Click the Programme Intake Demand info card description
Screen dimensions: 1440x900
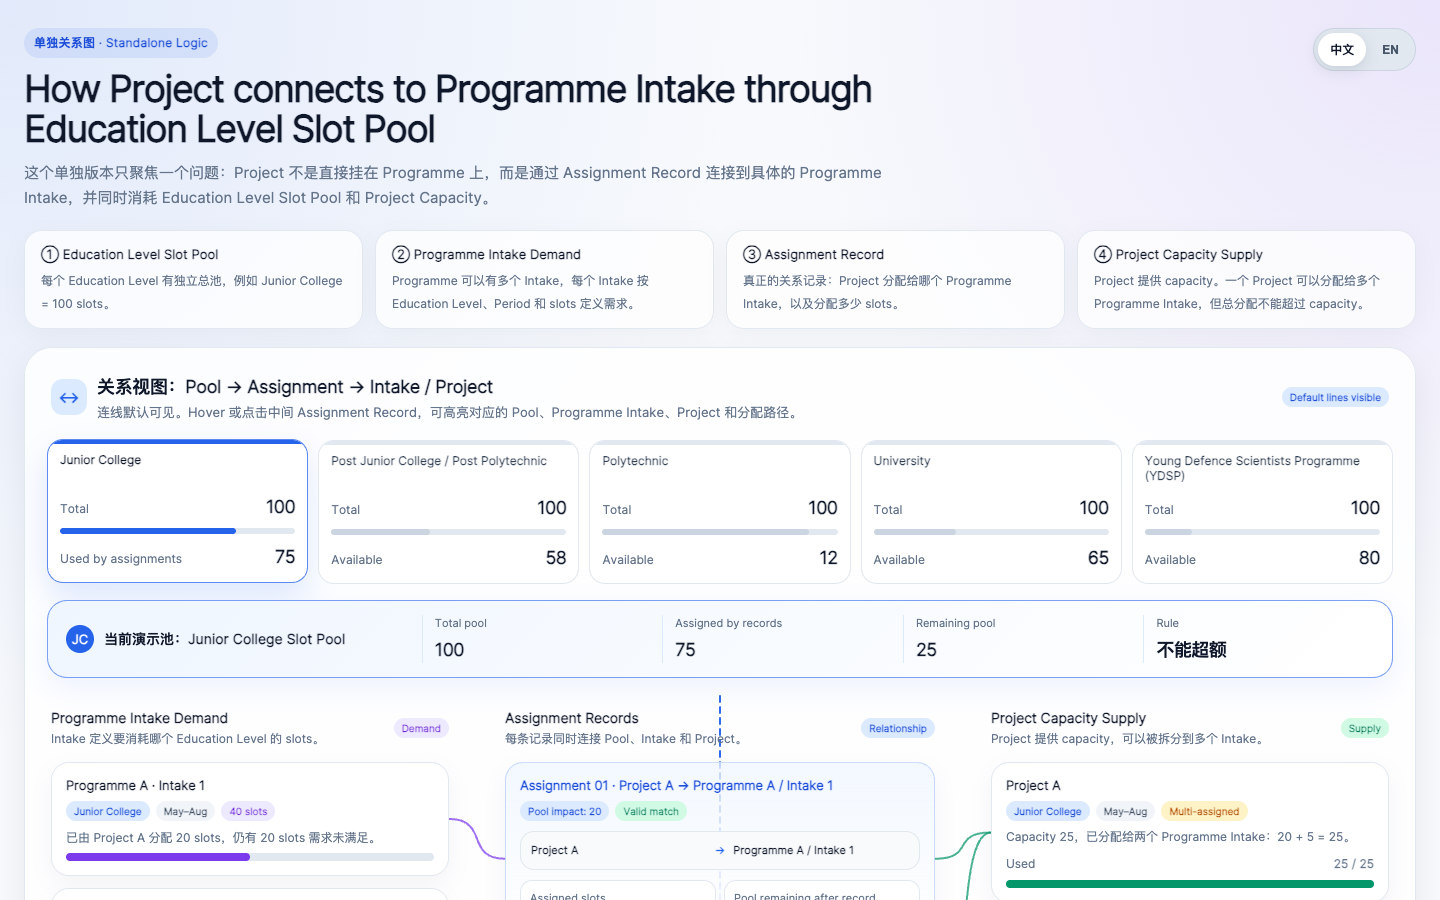[520, 292]
